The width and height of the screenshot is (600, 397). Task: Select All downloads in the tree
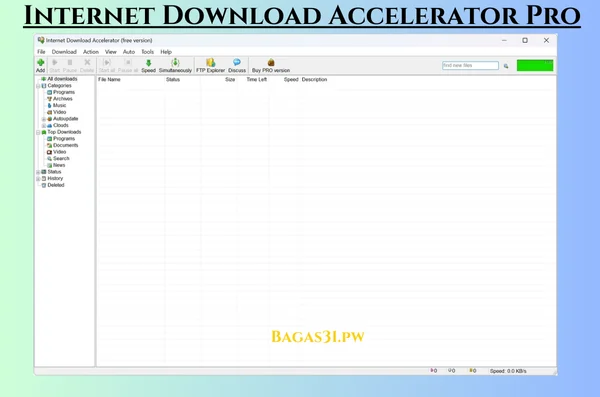pos(62,79)
